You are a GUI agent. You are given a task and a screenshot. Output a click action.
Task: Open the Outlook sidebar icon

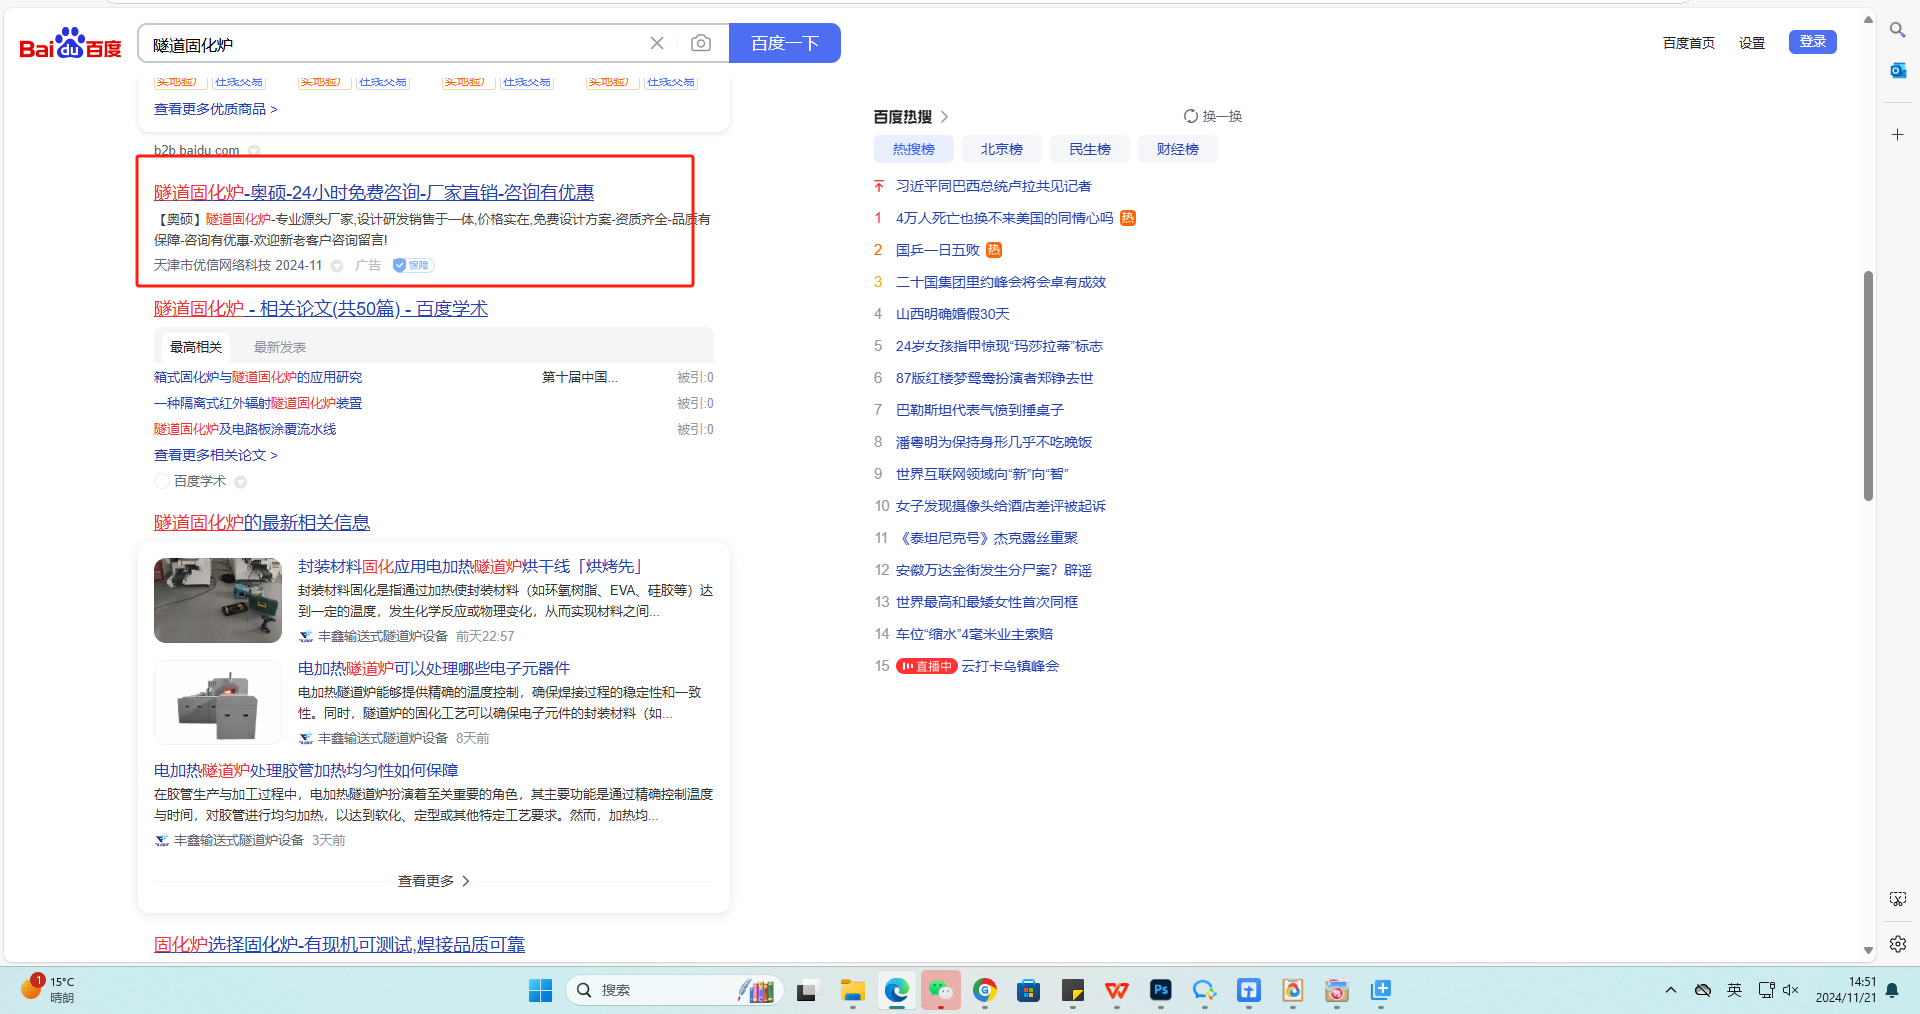click(x=1897, y=70)
